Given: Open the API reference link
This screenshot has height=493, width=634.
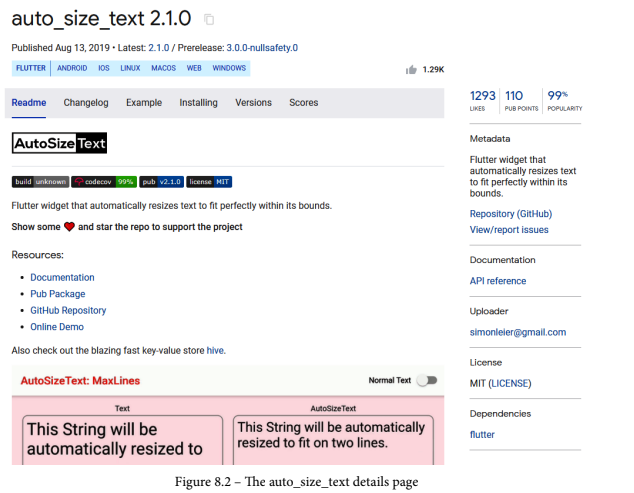Looking at the screenshot, I should 498,281.
